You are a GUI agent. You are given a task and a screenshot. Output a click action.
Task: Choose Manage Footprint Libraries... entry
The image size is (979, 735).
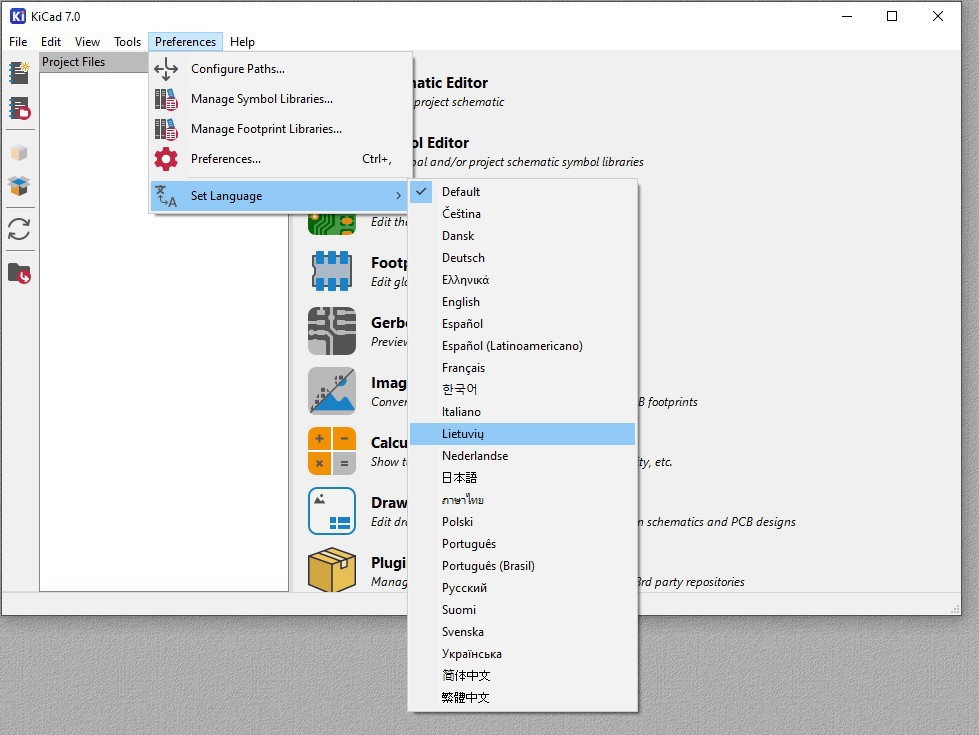pos(281,129)
